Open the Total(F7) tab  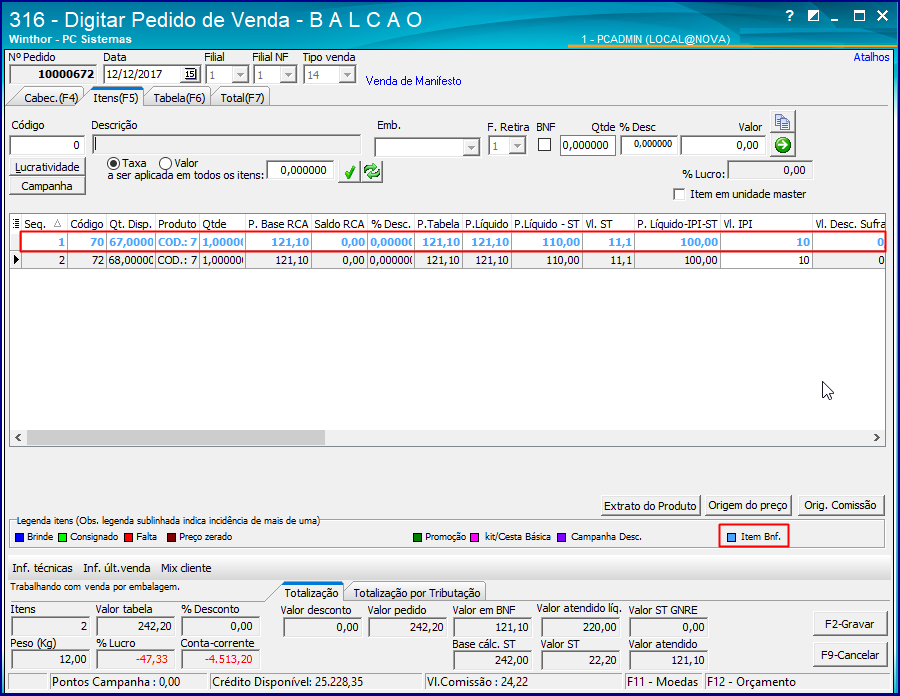[x=242, y=98]
